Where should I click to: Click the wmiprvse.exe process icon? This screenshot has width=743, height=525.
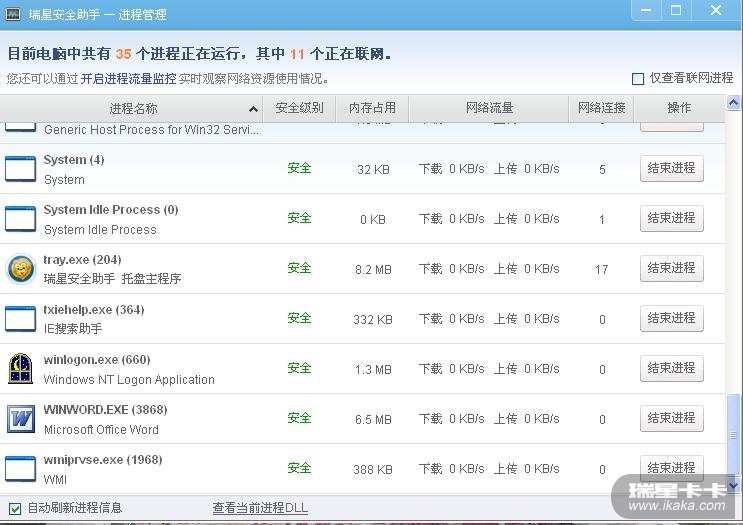pos(20,468)
